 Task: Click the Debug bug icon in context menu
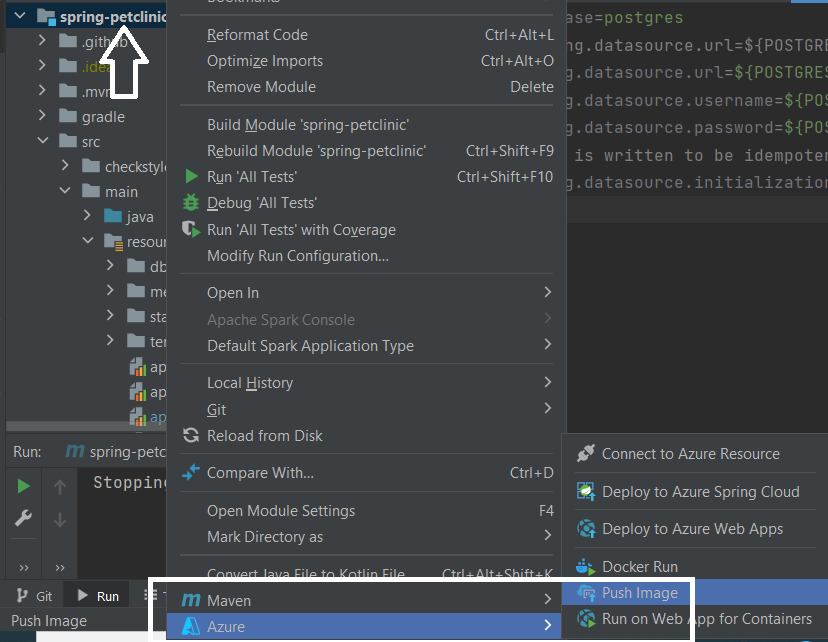[191, 203]
